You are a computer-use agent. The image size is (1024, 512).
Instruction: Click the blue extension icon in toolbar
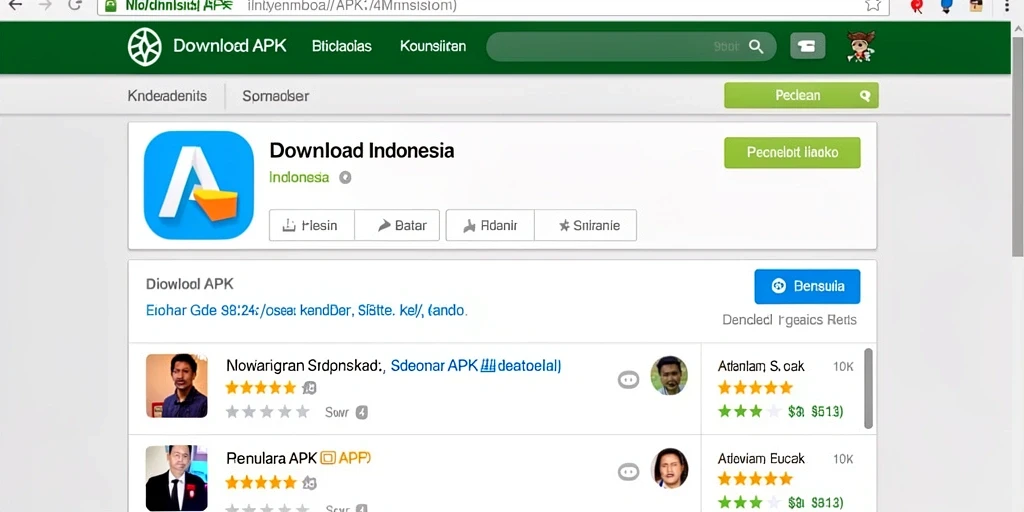(x=946, y=7)
